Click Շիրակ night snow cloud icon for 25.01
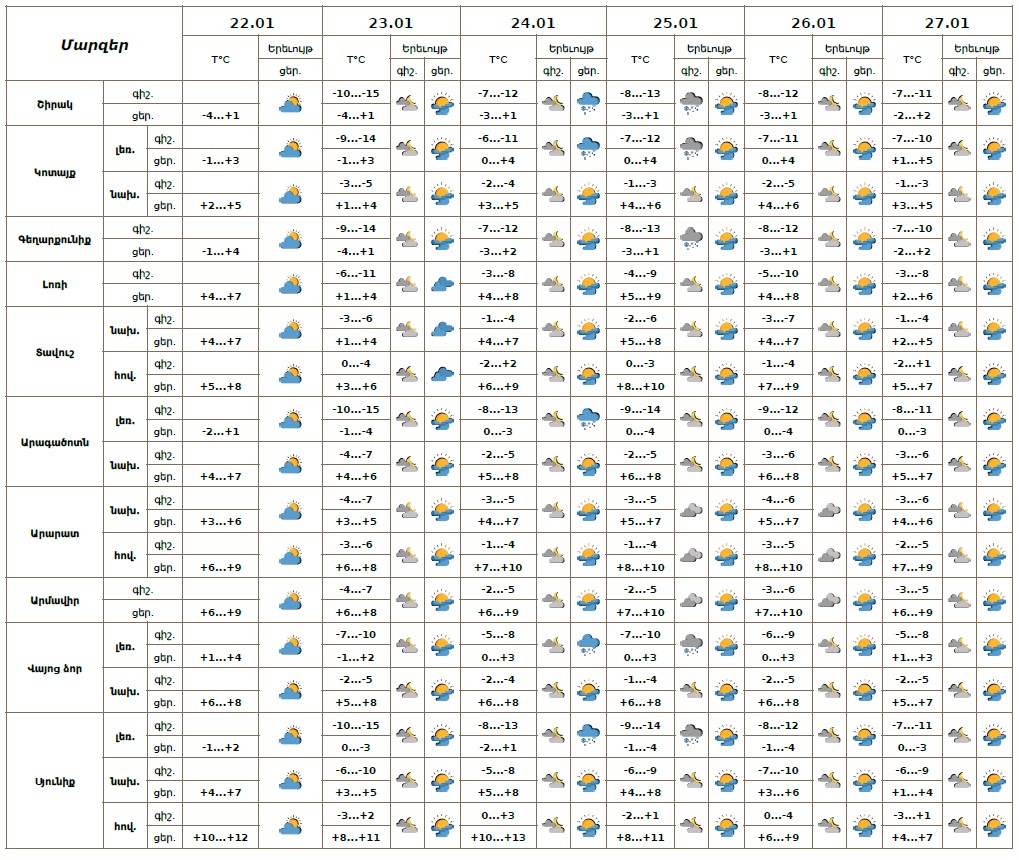Viewport: 1019px width, 860px height. point(691,103)
